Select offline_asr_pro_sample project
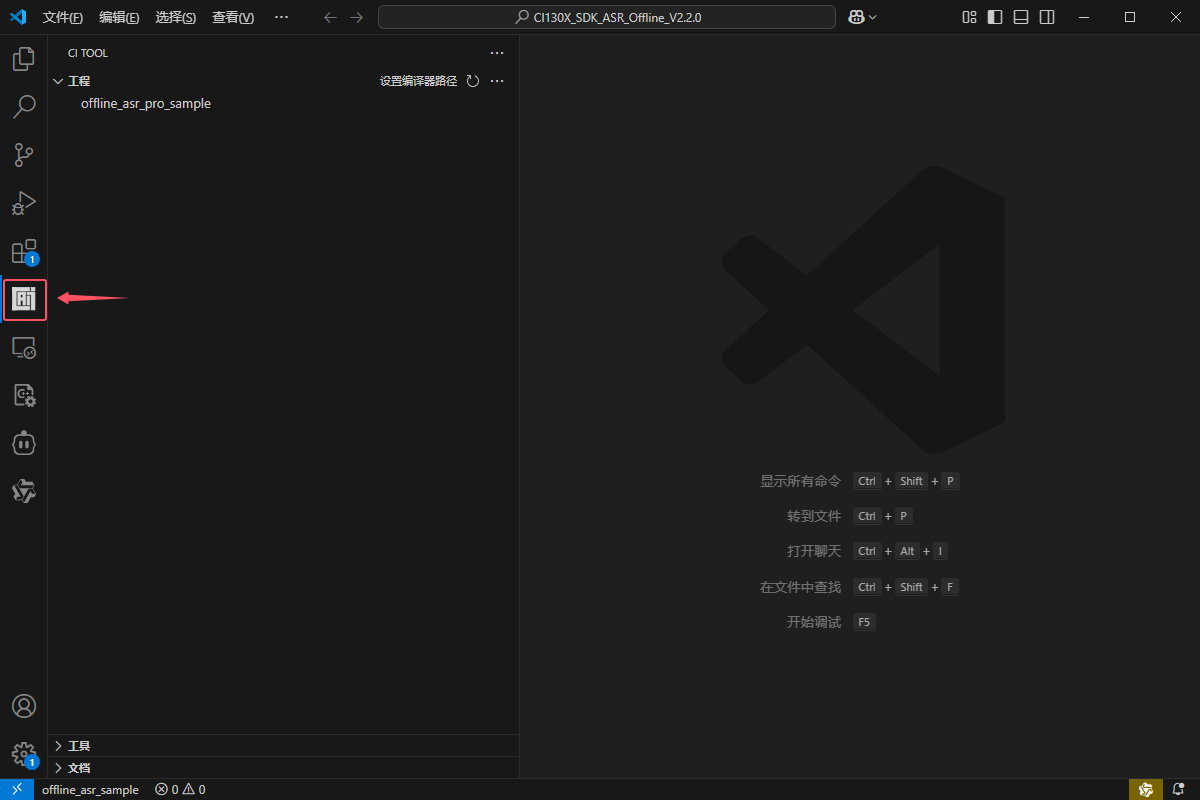This screenshot has height=800, width=1200. click(x=146, y=104)
